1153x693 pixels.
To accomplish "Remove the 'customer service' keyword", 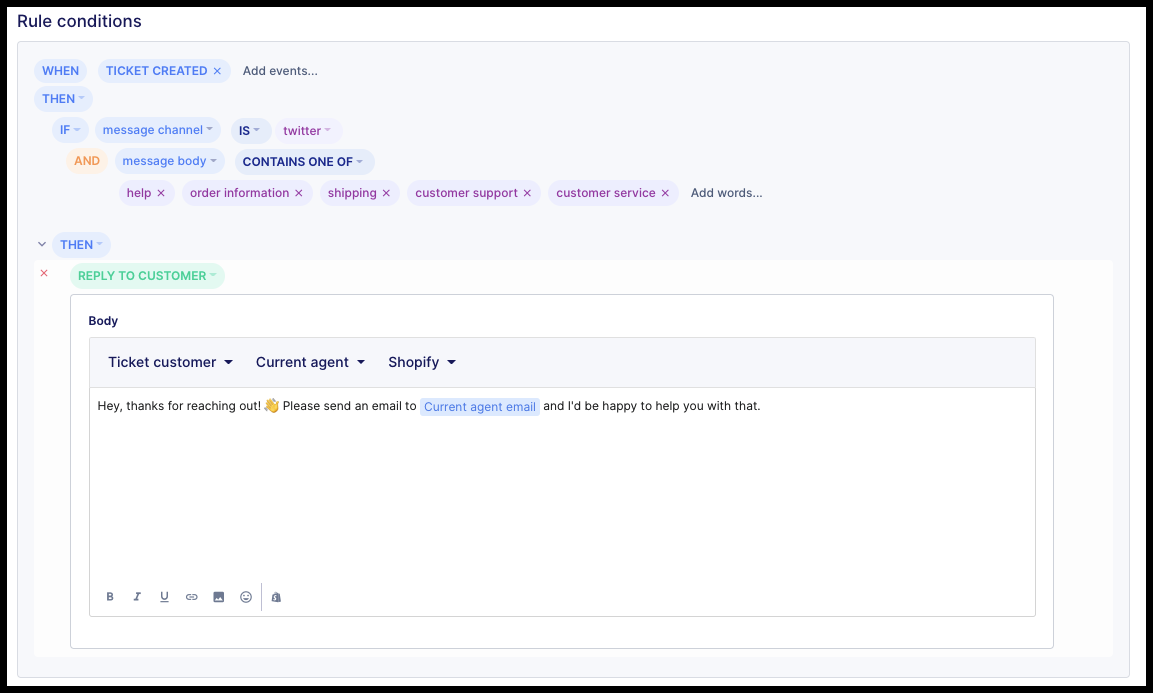I will [665, 193].
